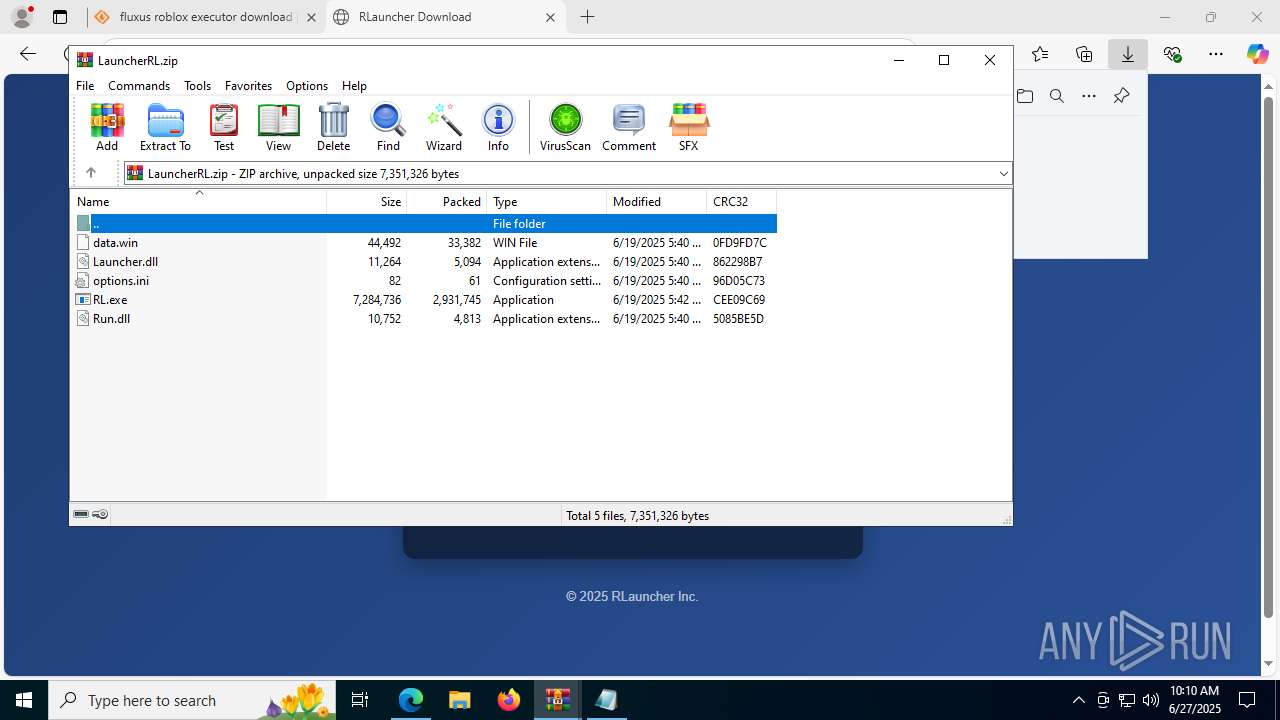Open Edge tab actions menu

[60, 17]
